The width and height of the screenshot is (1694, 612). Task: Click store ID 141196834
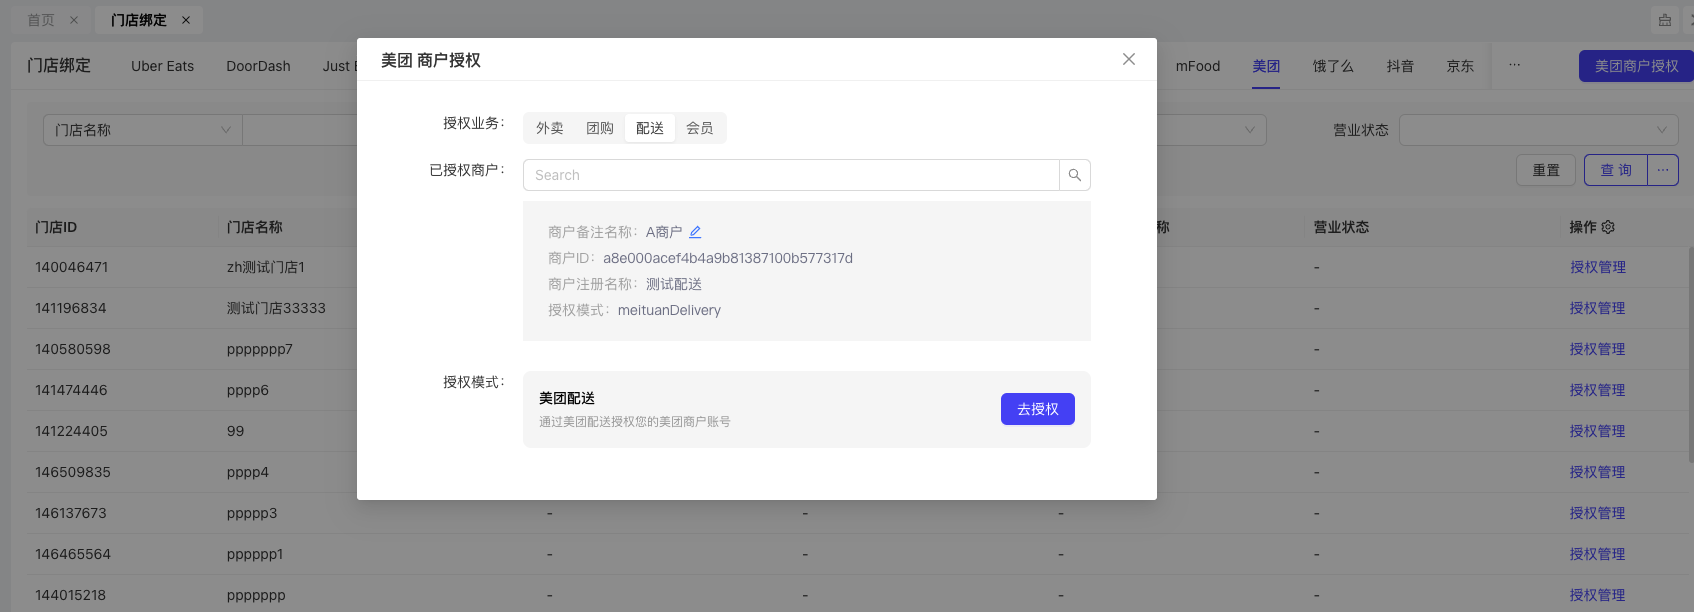[71, 308]
